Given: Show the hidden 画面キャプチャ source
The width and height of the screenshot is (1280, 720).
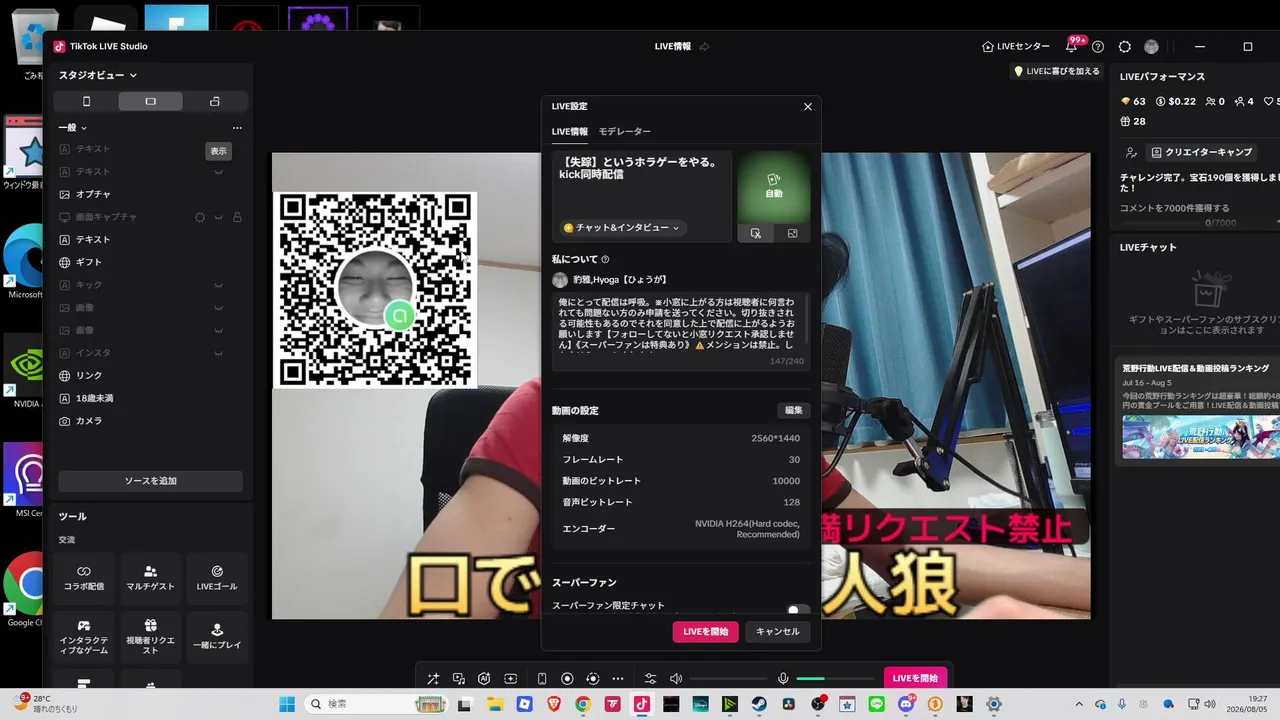Looking at the screenshot, I should [x=218, y=217].
